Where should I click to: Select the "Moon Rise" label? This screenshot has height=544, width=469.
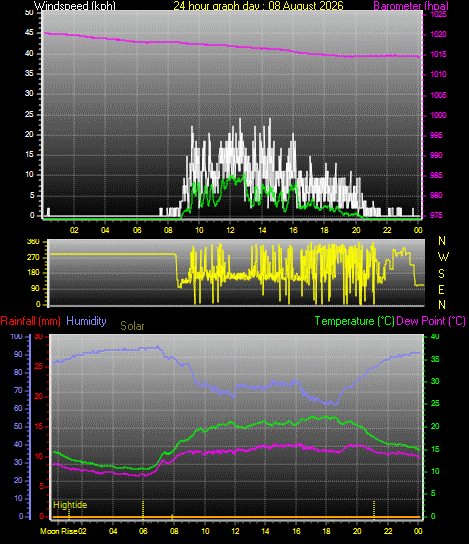[x=59, y=531]
